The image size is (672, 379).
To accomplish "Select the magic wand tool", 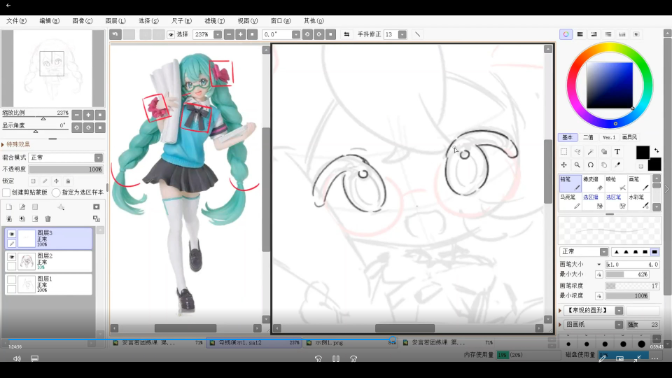I will [x=591, y=152].
